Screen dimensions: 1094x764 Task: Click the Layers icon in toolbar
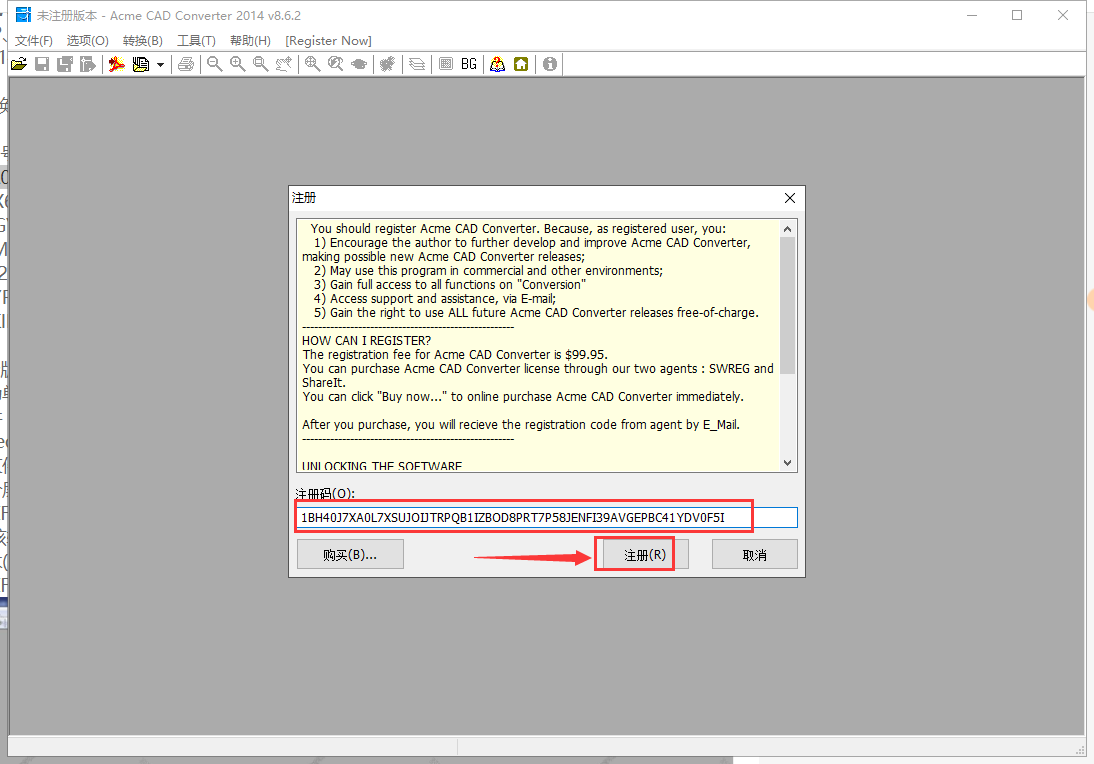click(417, 64)
